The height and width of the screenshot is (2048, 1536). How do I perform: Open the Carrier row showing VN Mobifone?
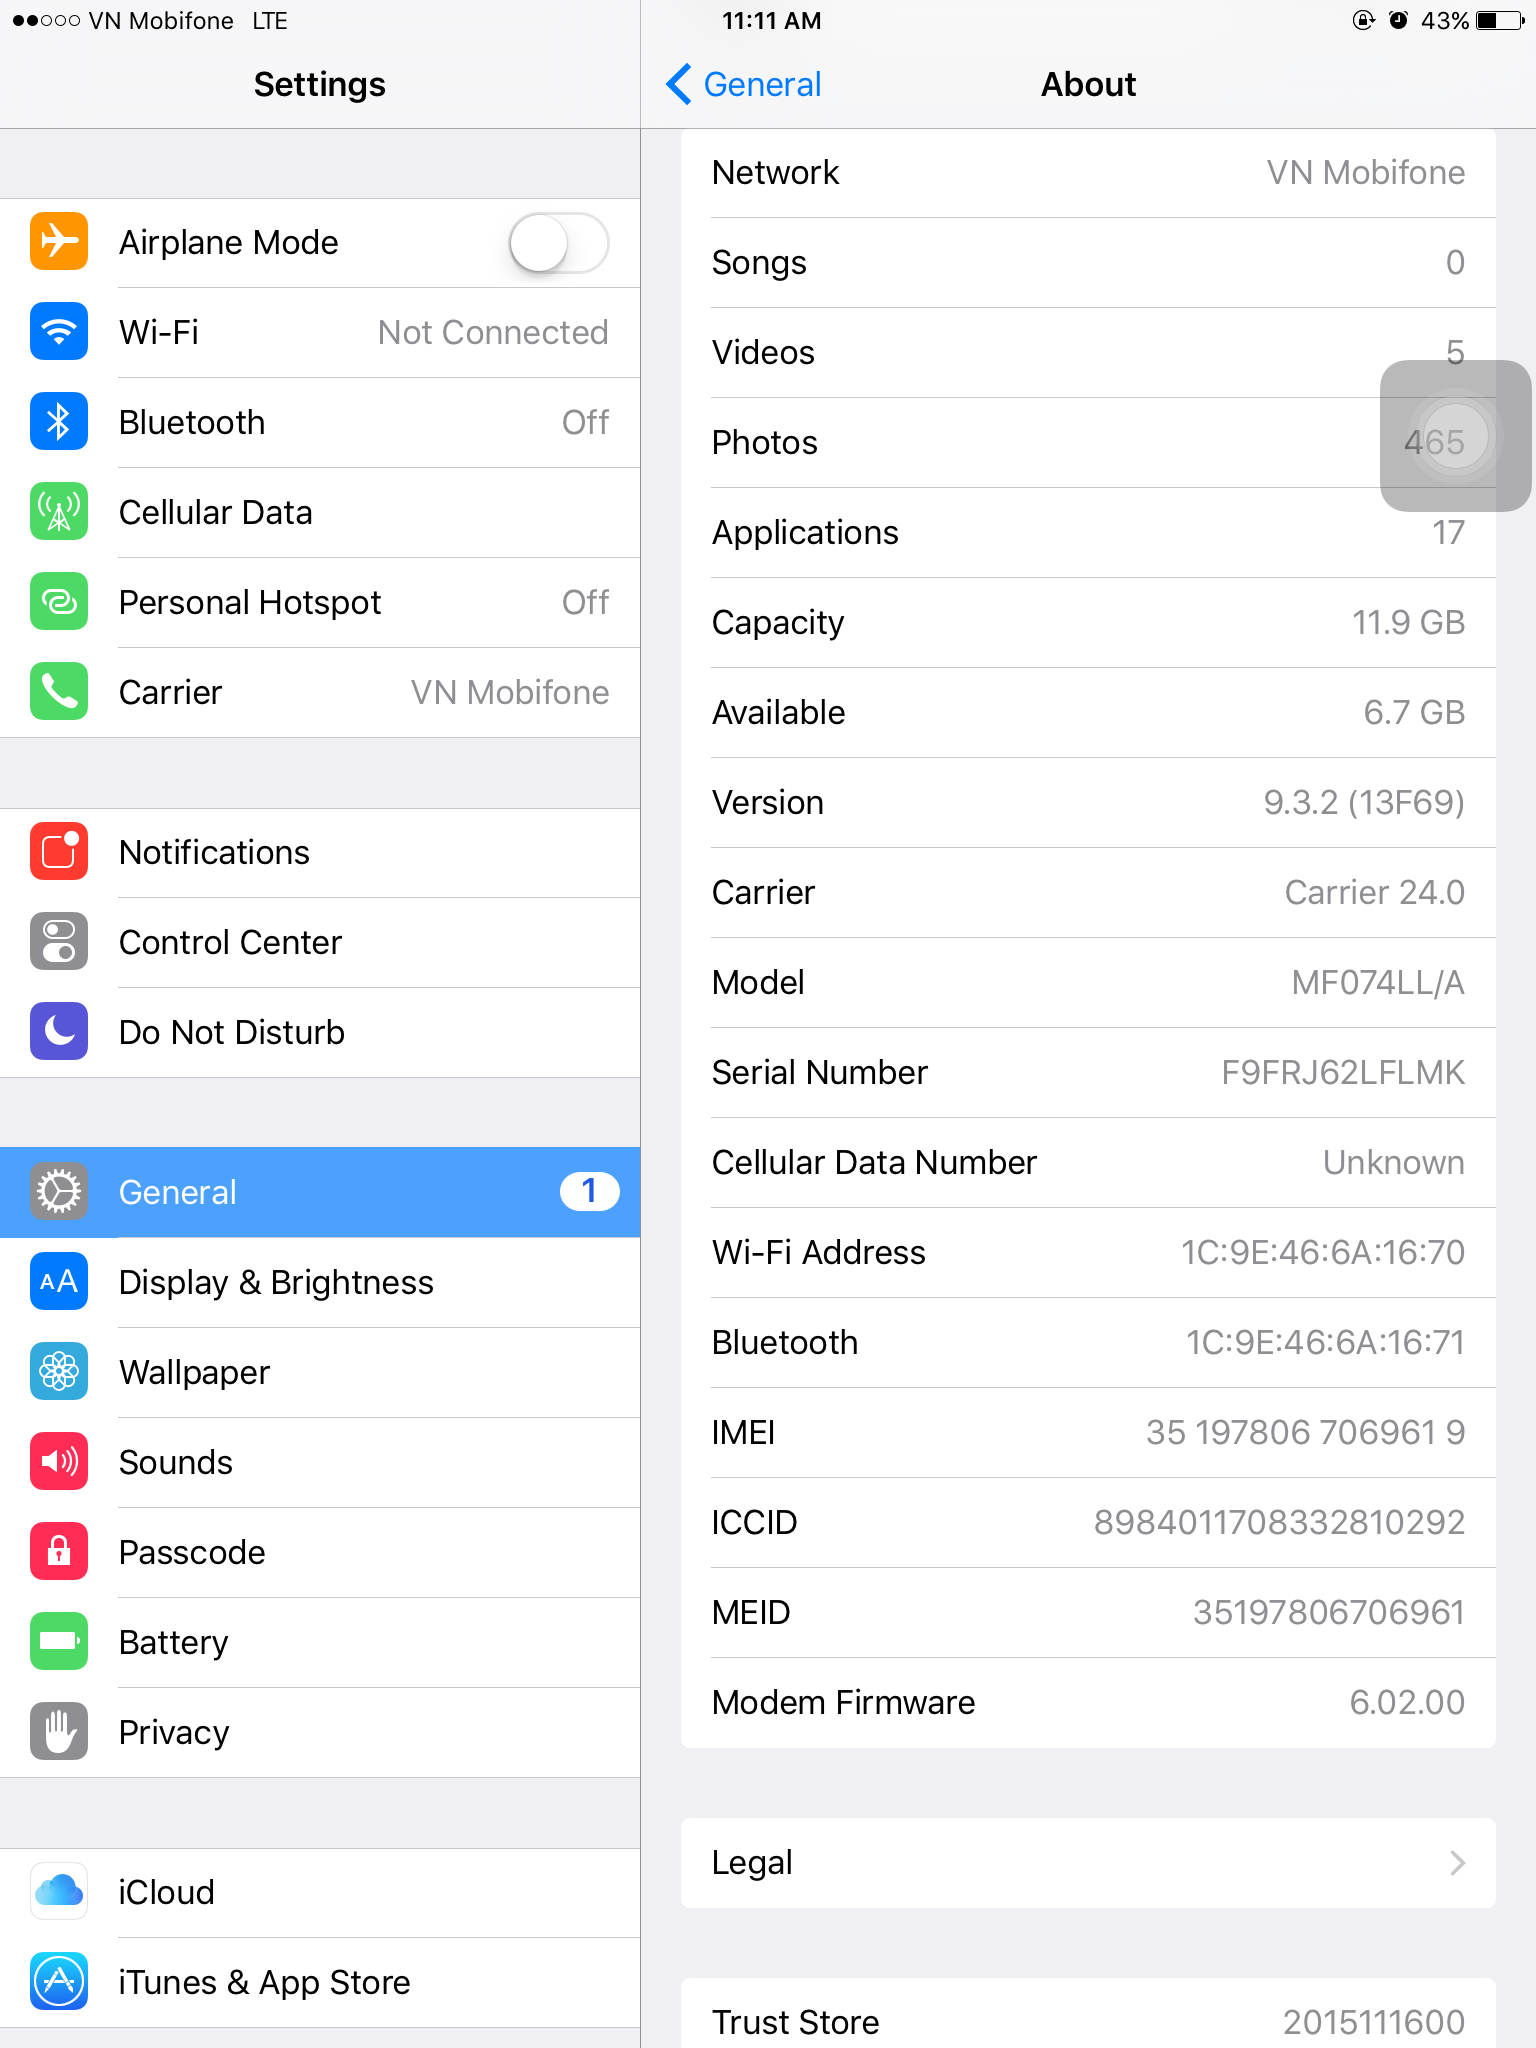click(320, 692)
